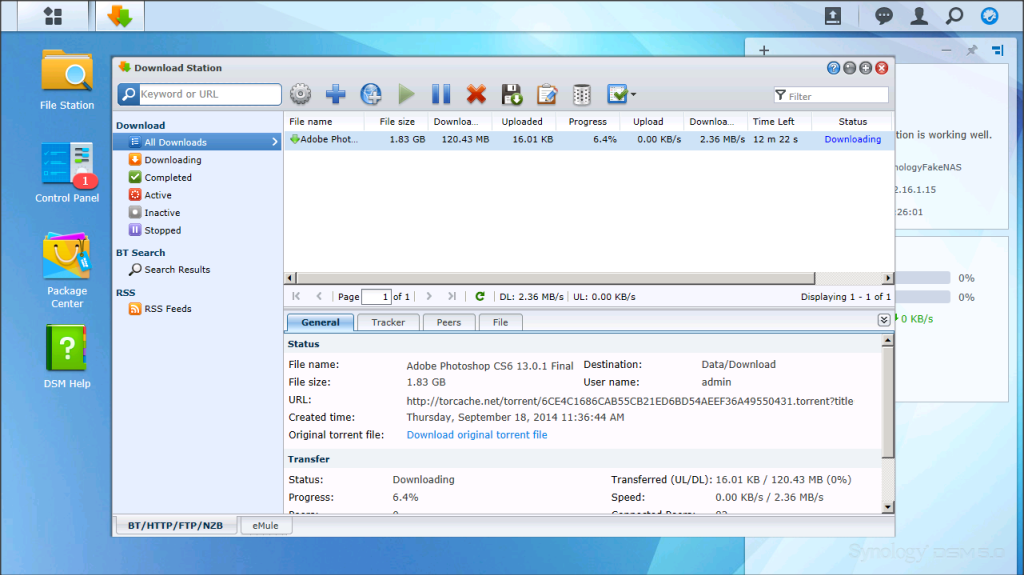Screen dimensions: 1024x575
Task: Click the clipboard edit task icon
Action: coord(547,94)
